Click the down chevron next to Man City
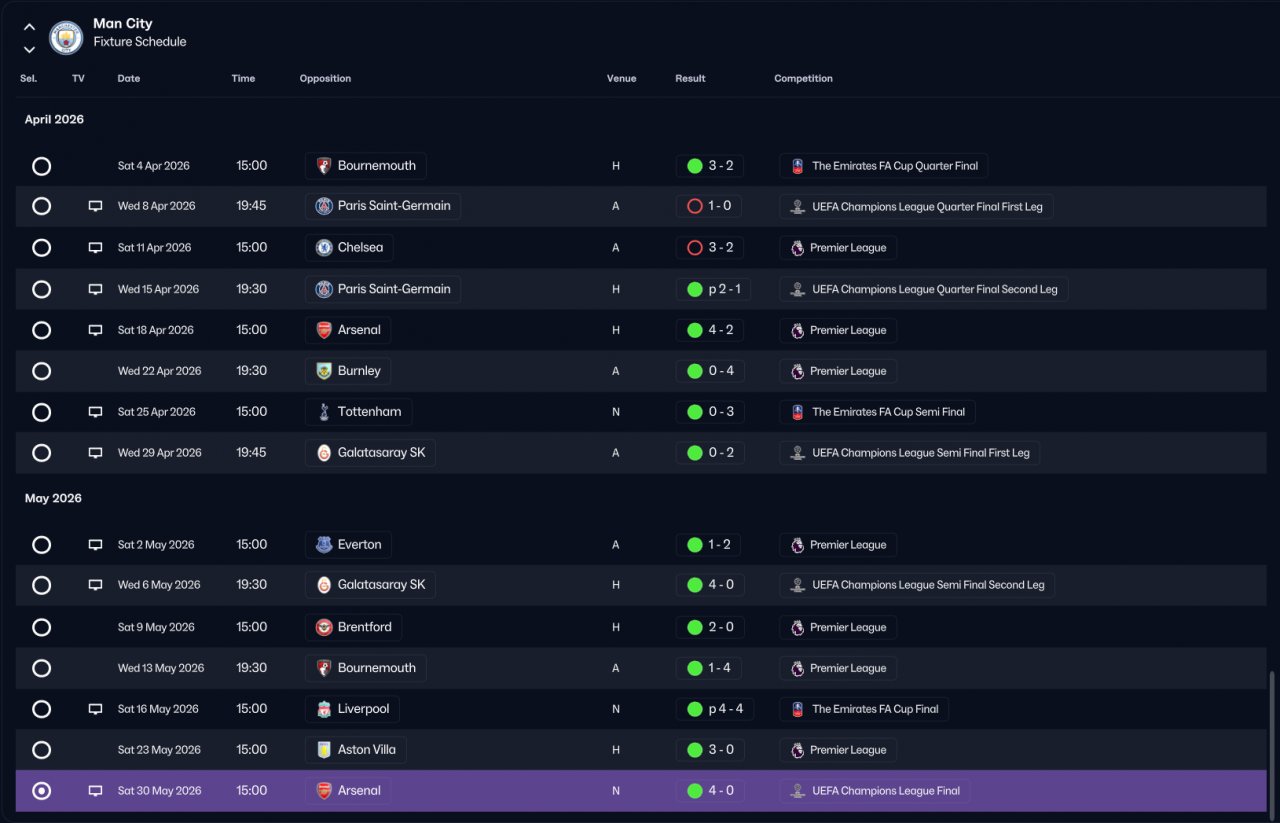Image resolution: width=1280 pixels, height=823 pixels. tap(29, 49)
